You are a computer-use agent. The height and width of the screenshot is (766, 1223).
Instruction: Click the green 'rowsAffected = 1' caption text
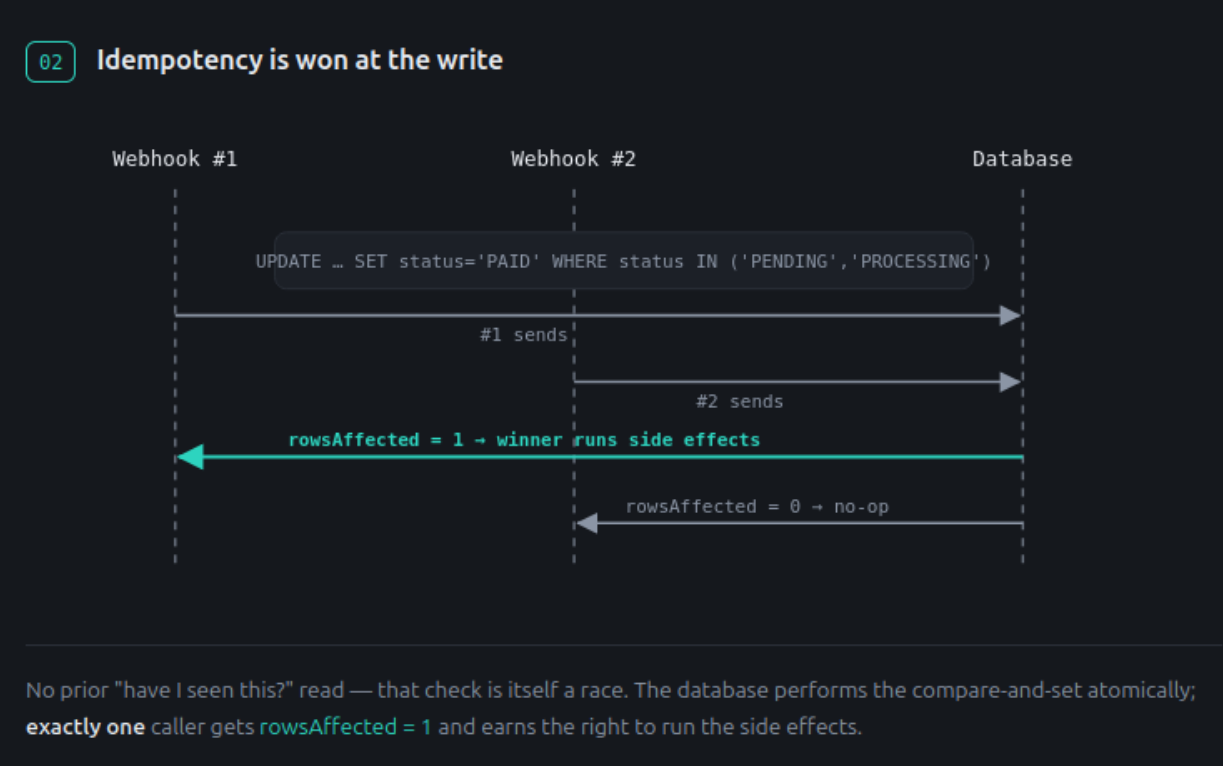(x=346, y=727)
